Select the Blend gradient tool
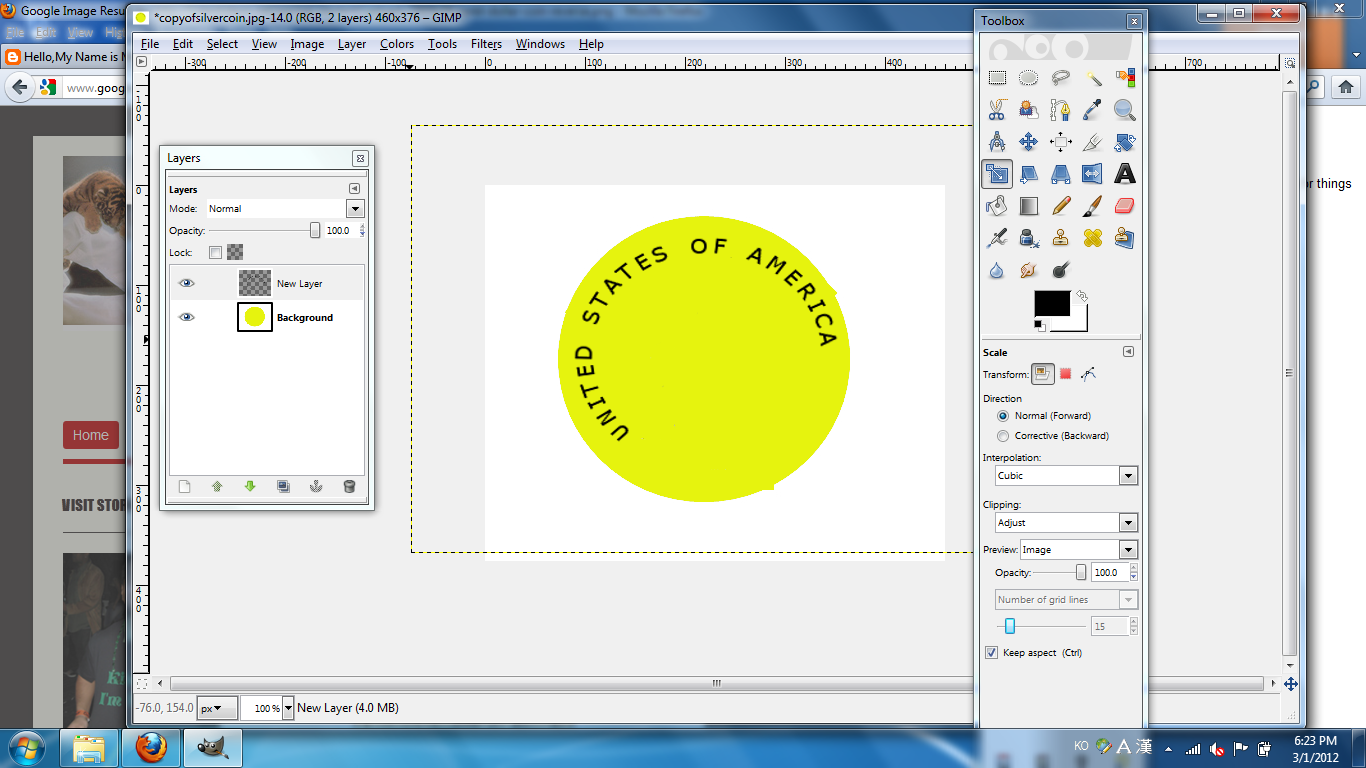 (x=1029, y=206)
